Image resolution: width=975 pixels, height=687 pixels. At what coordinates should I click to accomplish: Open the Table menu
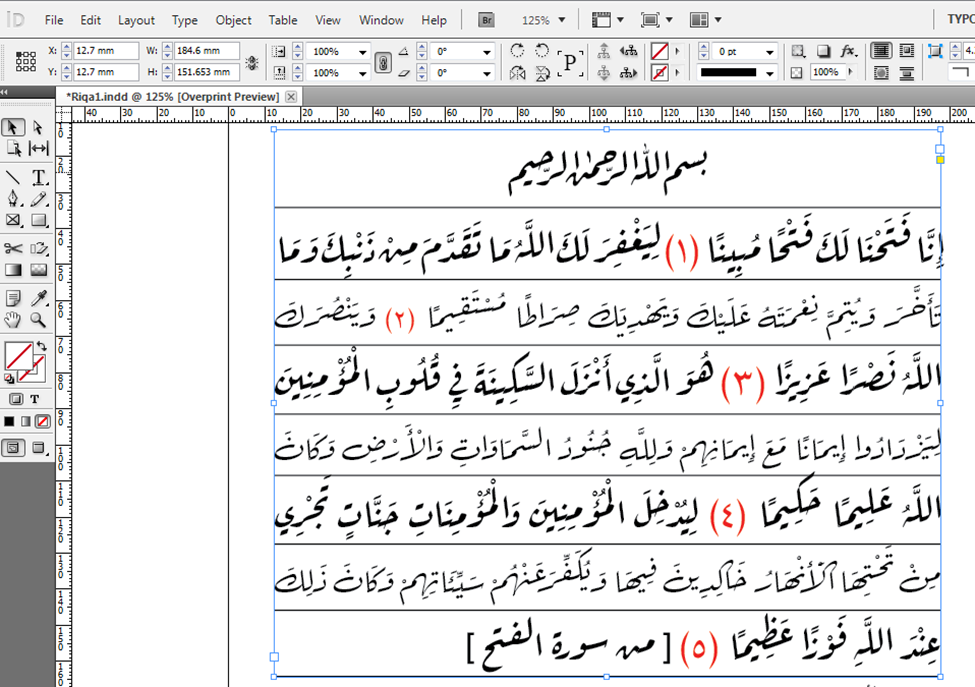(x=283, y=20)
